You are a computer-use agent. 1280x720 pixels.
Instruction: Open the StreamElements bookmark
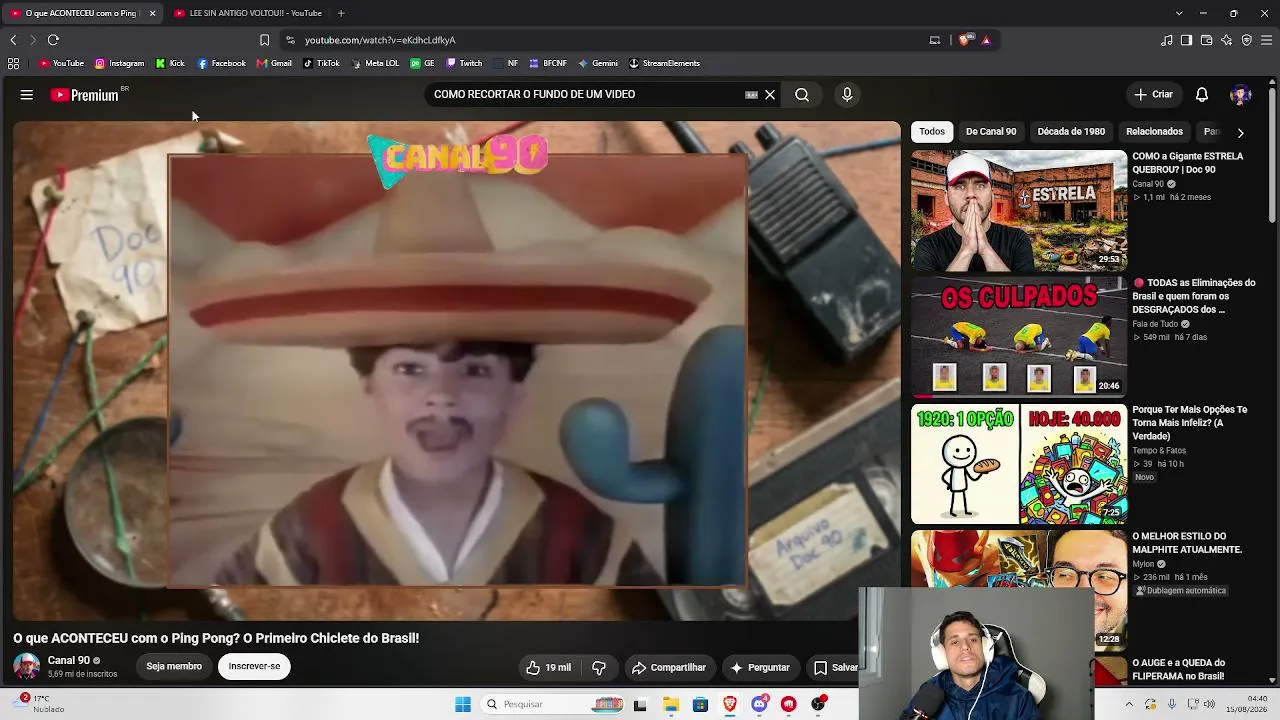pyautogui.click(x=664, y=63)
